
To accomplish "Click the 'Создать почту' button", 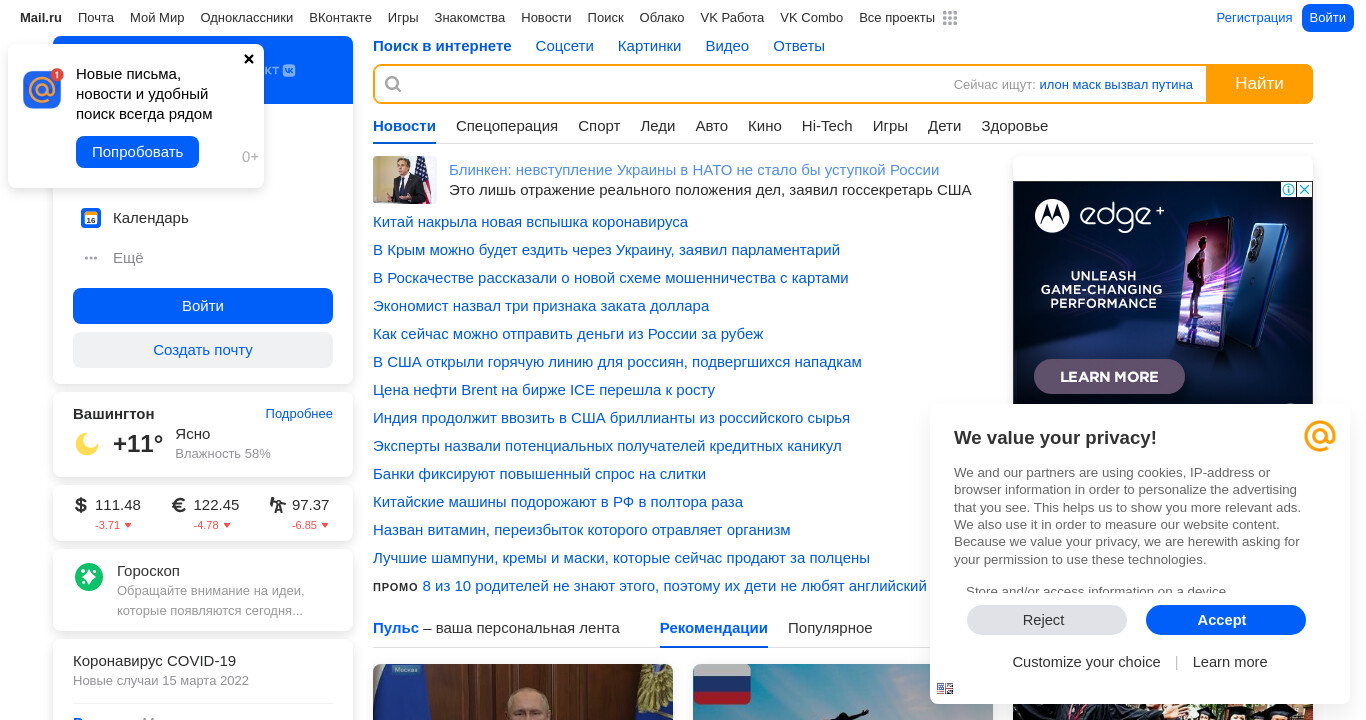I will pyautogui.click(x=203, y=350).
